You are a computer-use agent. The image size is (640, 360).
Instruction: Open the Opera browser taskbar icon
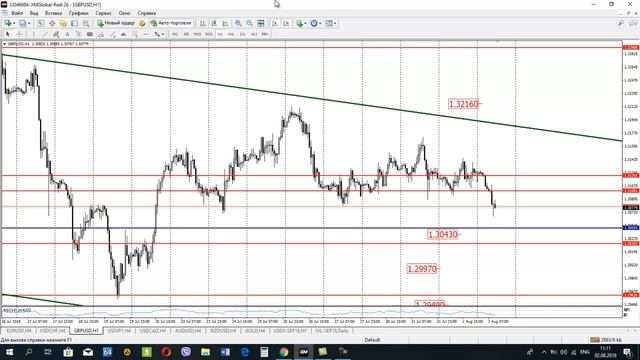(x=166, y=351)
